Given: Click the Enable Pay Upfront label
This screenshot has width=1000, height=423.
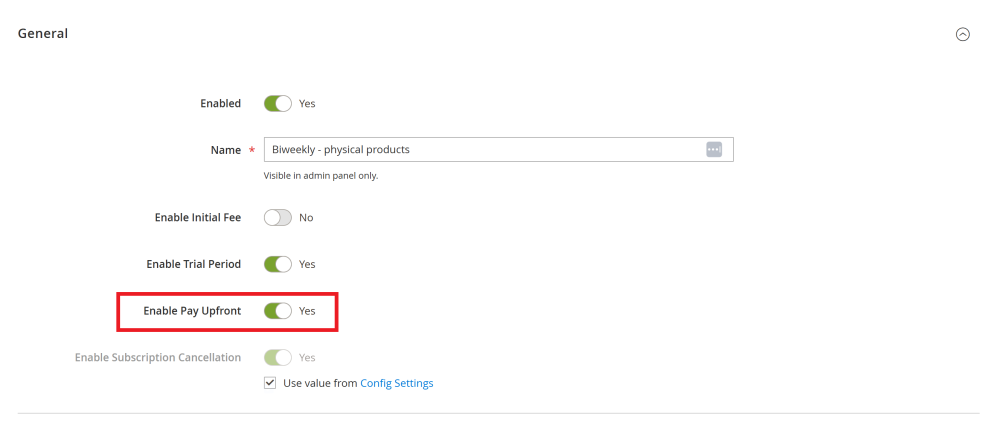Looking at the screenshot, I should (x=192, y=311).
